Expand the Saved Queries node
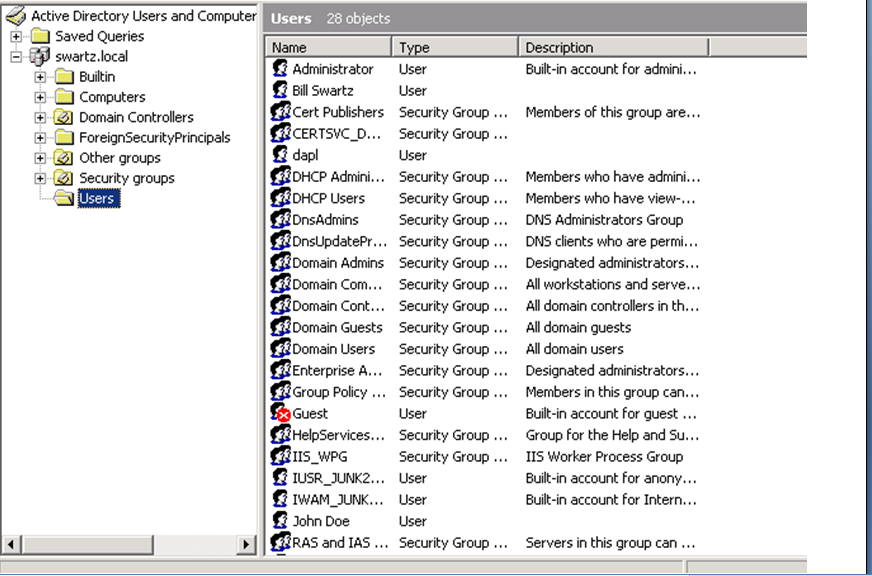Viewport: 872px width, 576px height. tap(16, 36)
